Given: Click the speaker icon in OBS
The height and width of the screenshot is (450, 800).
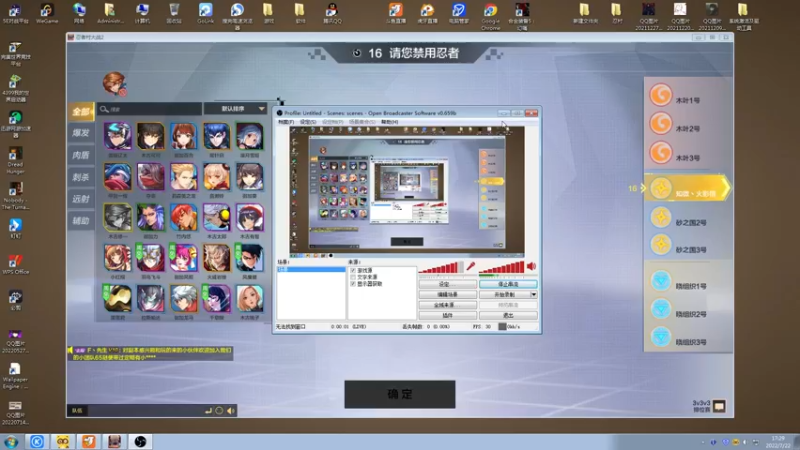Looking at the screenshot, I should (531, 266).
